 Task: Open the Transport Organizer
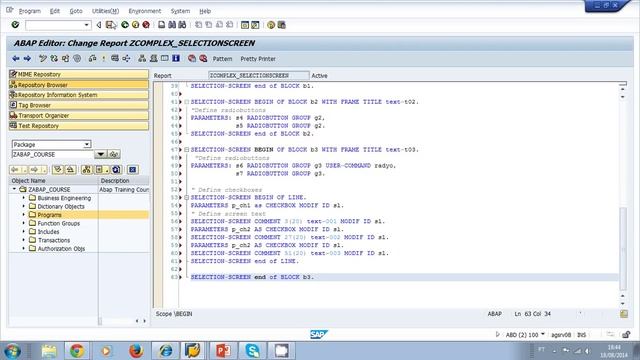(79, 116)
